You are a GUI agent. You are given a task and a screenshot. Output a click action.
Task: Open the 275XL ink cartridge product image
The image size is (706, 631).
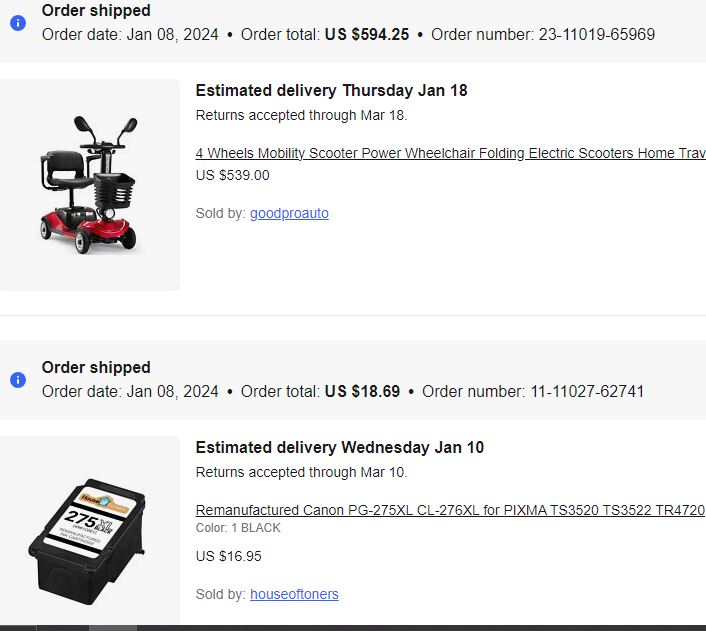pos(90,530)
